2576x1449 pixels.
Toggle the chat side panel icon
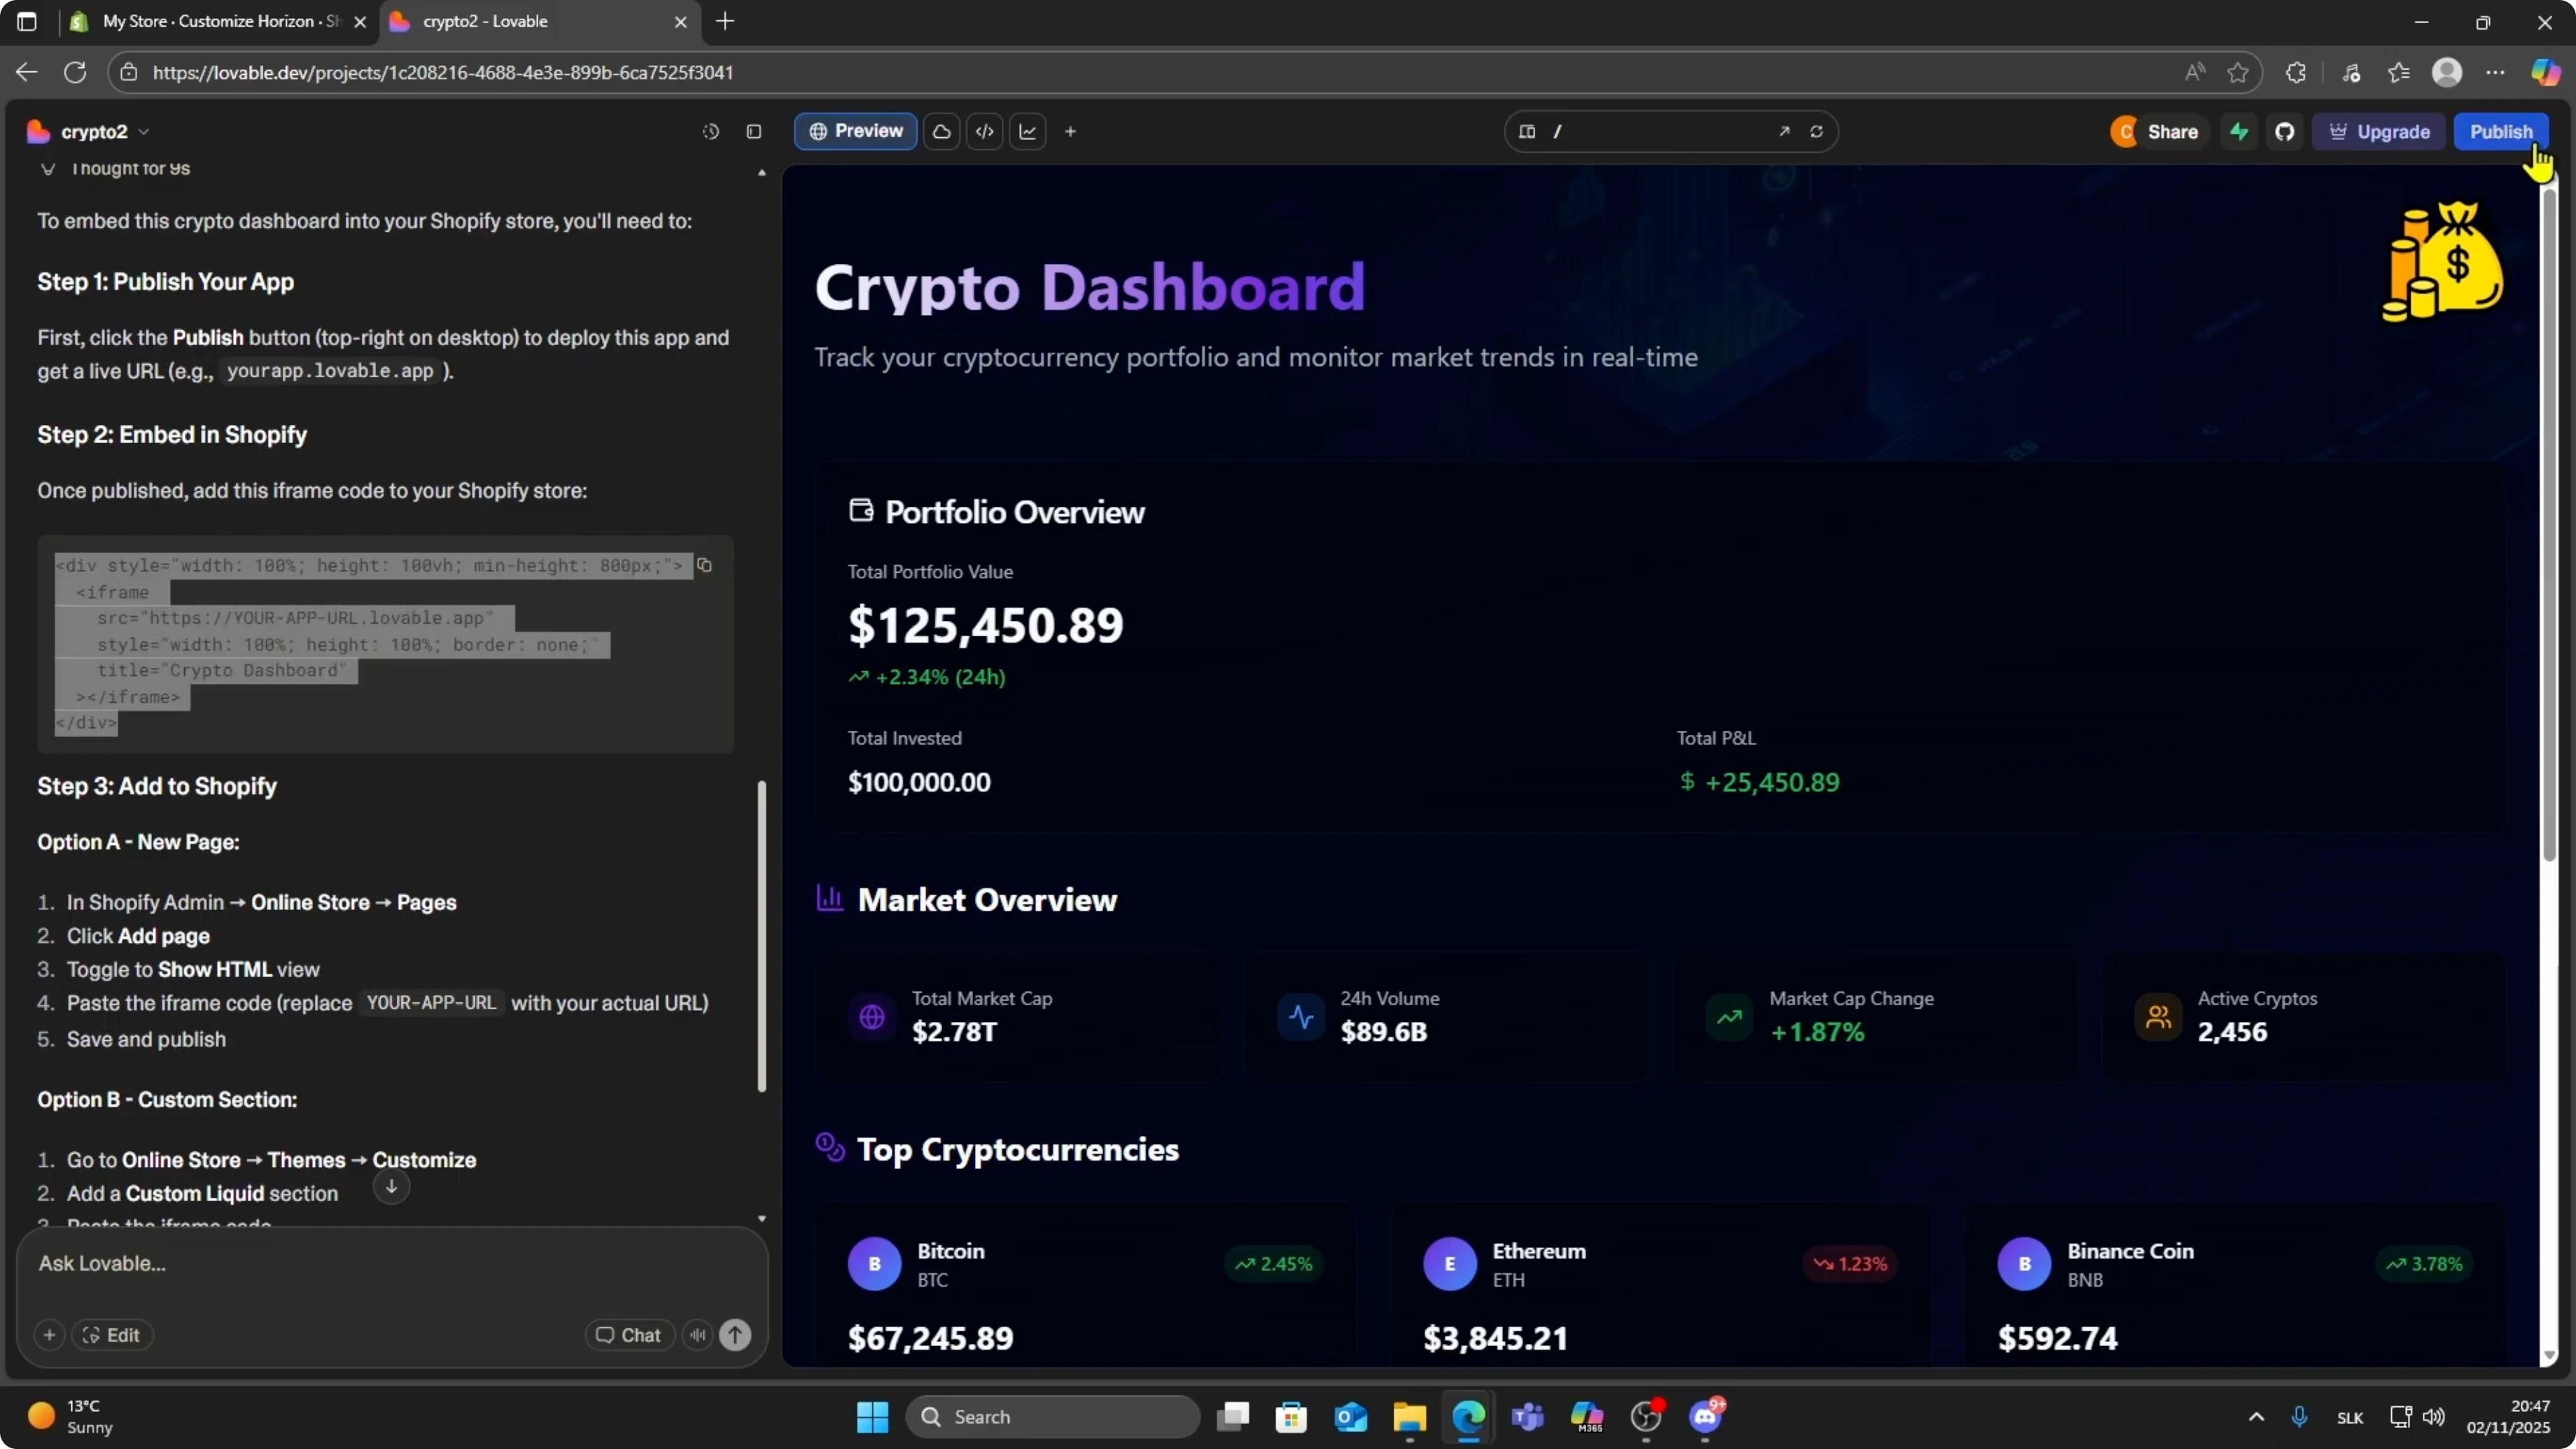pos(754,132)
